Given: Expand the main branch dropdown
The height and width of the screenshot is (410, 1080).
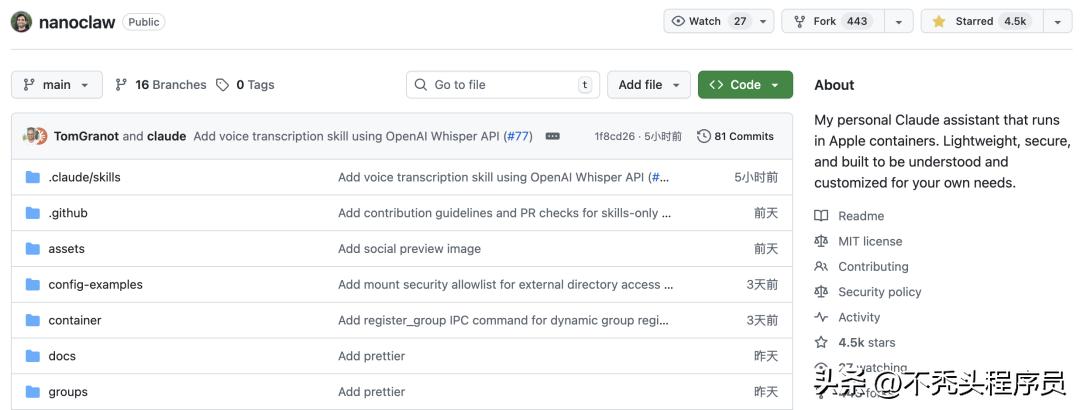Looking at the screenshot, I should click(x=57, y=85).
